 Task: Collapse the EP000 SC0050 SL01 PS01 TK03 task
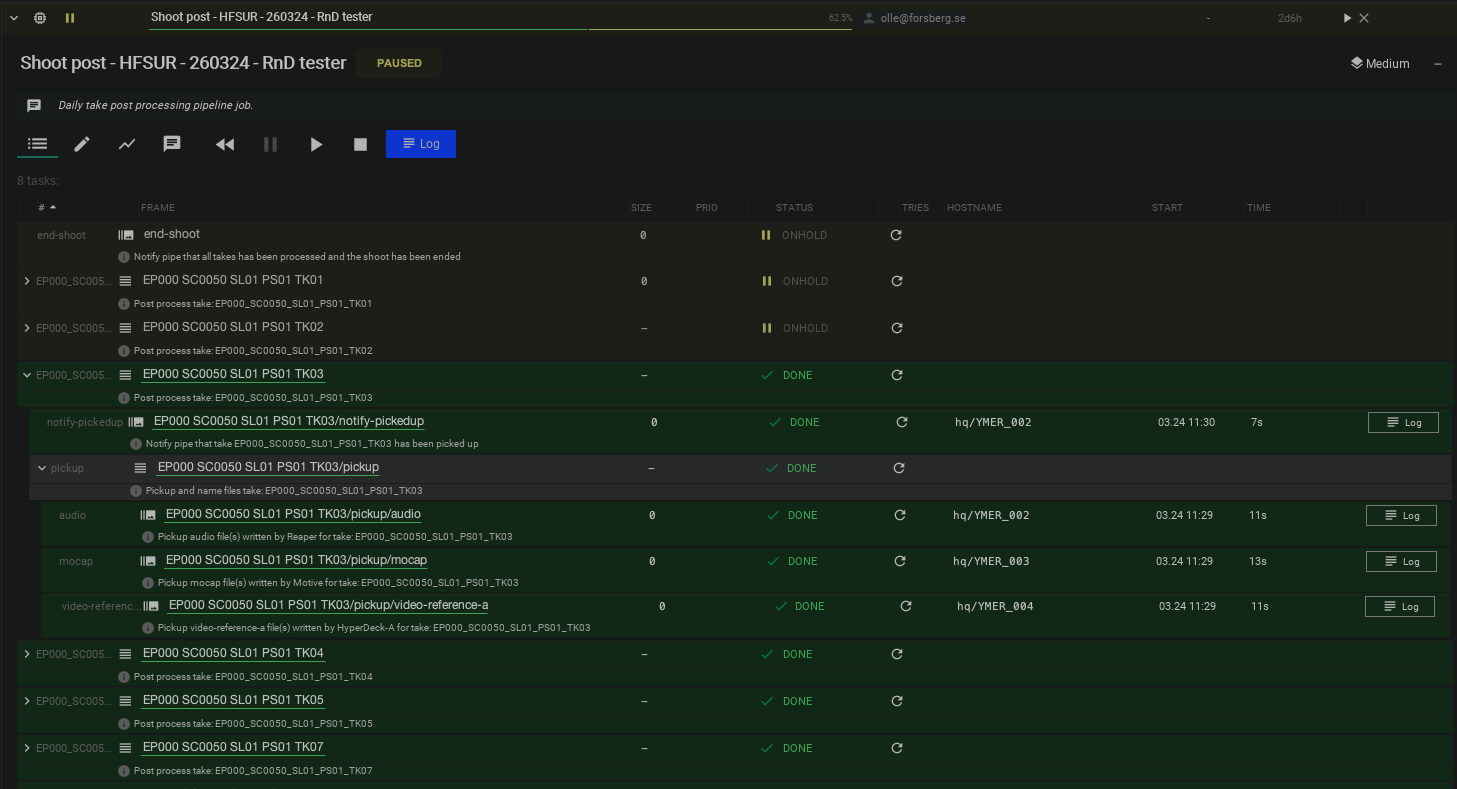(x=27, y=375)
